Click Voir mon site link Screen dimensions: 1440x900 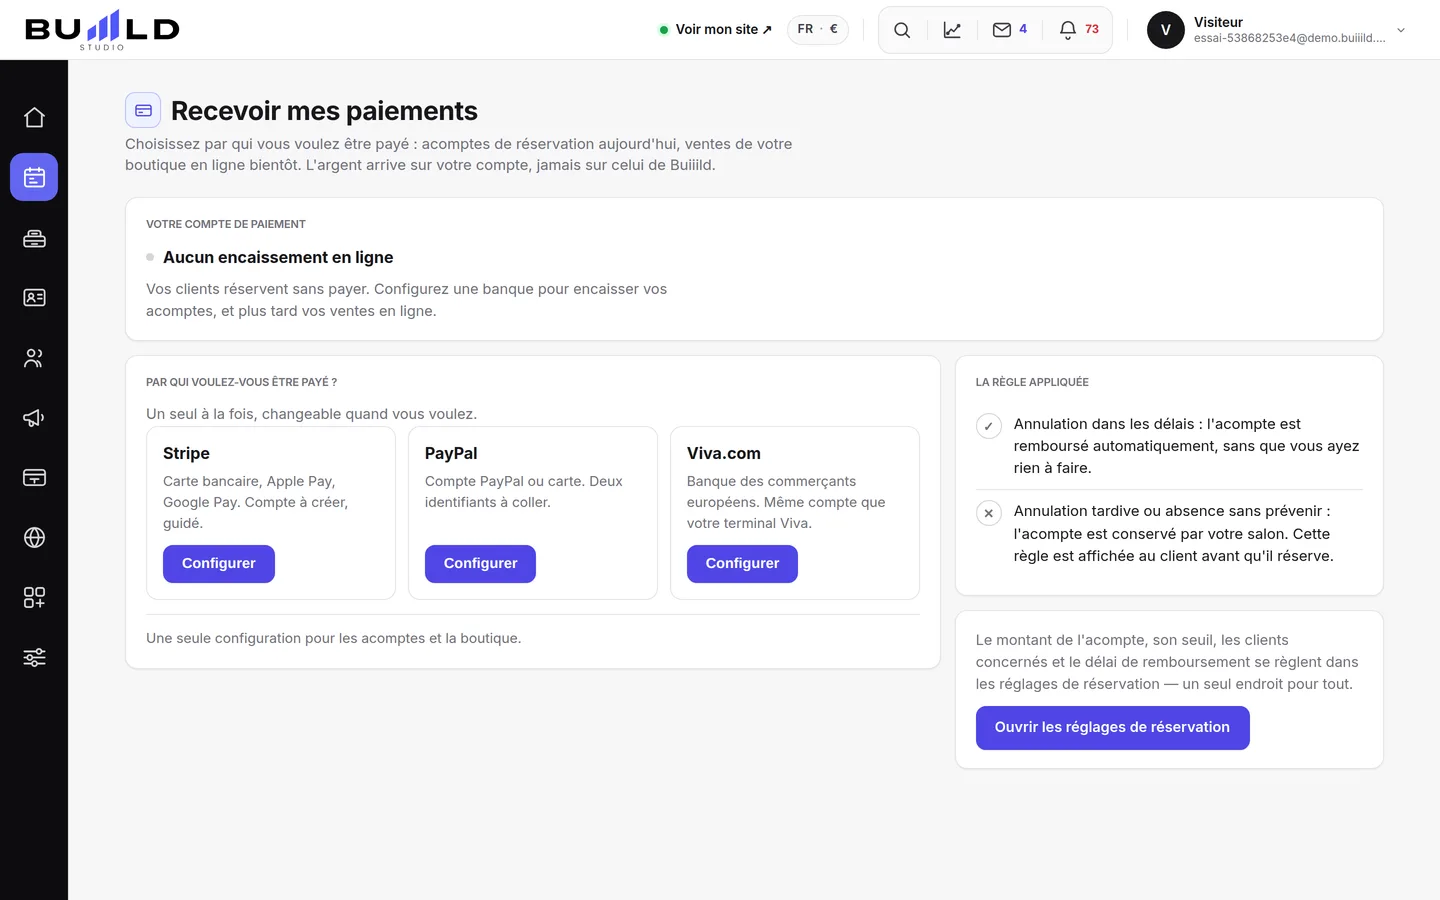tap(716, 30)
